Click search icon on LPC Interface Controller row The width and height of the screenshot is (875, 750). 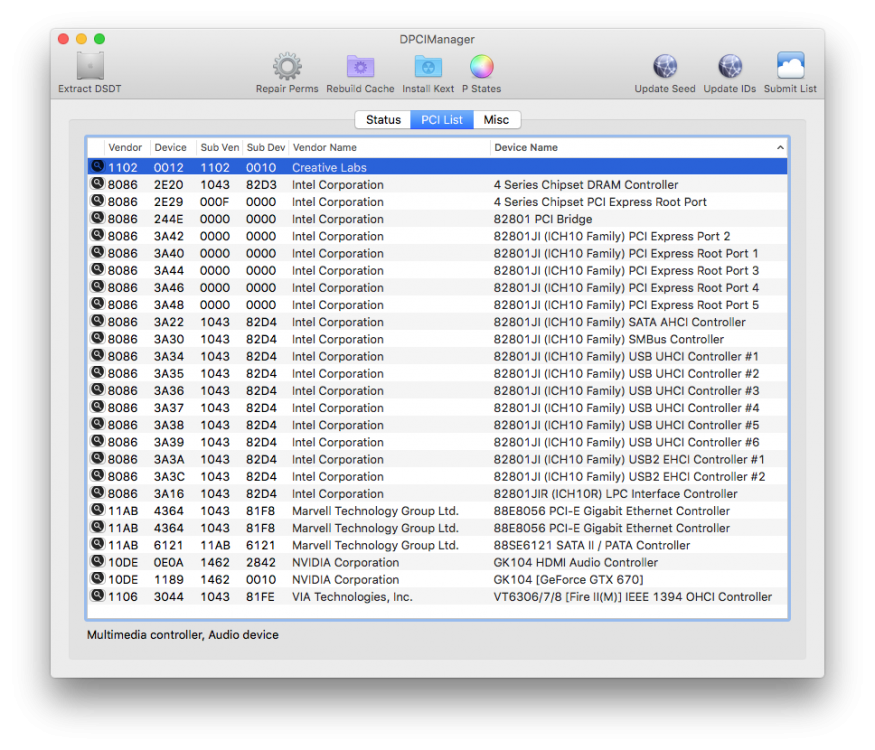(98, 493)
